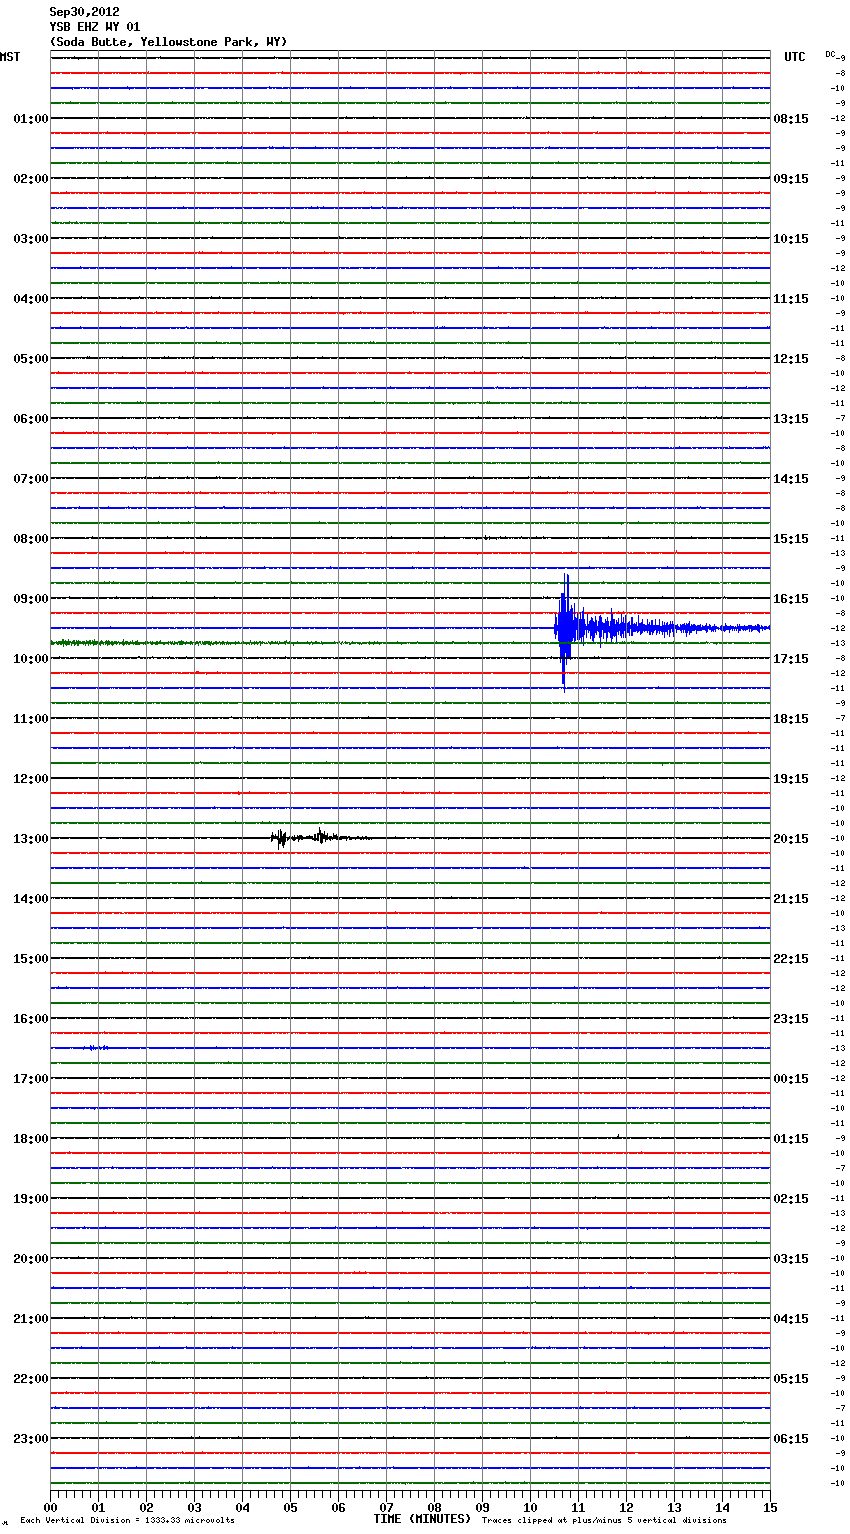Click the 03:15 UTC time label
This screenshot has width=850, height=1534.
(x=791, y=1259)
